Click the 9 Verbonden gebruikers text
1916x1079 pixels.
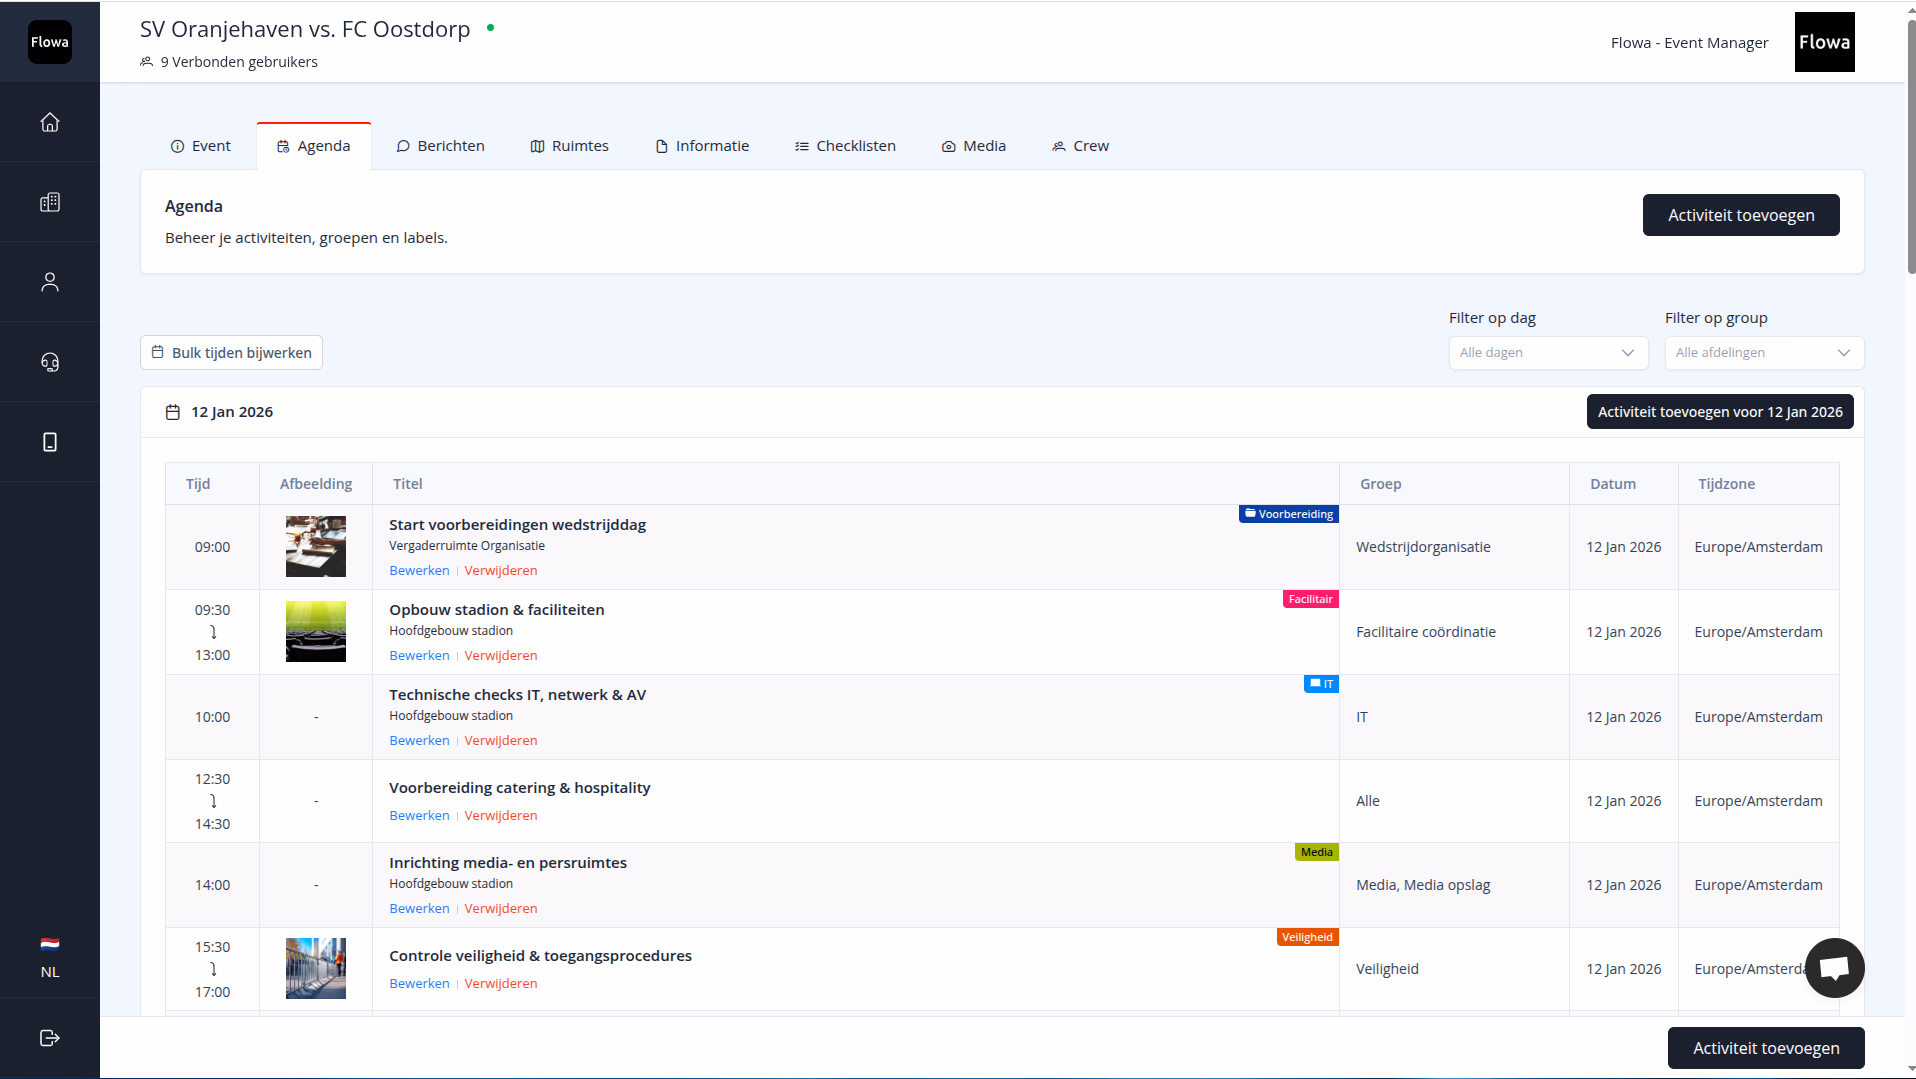239,62
